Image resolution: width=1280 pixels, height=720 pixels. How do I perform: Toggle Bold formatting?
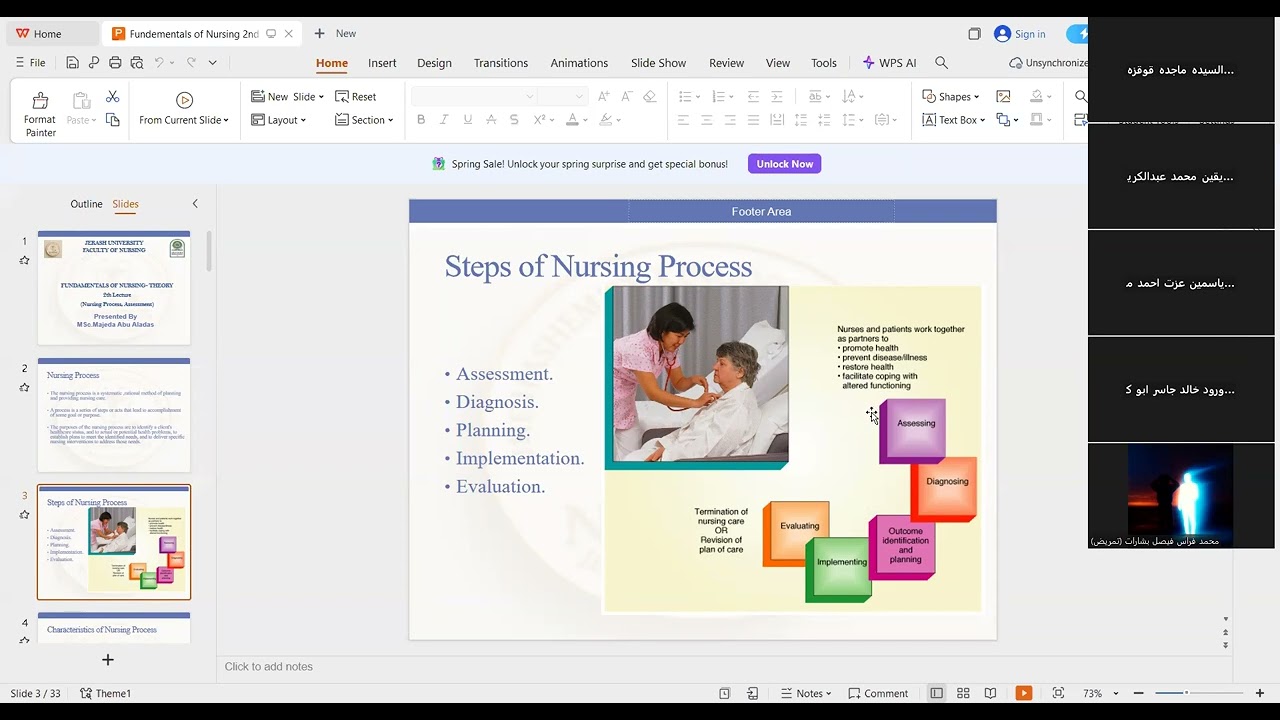pos(421,120)
